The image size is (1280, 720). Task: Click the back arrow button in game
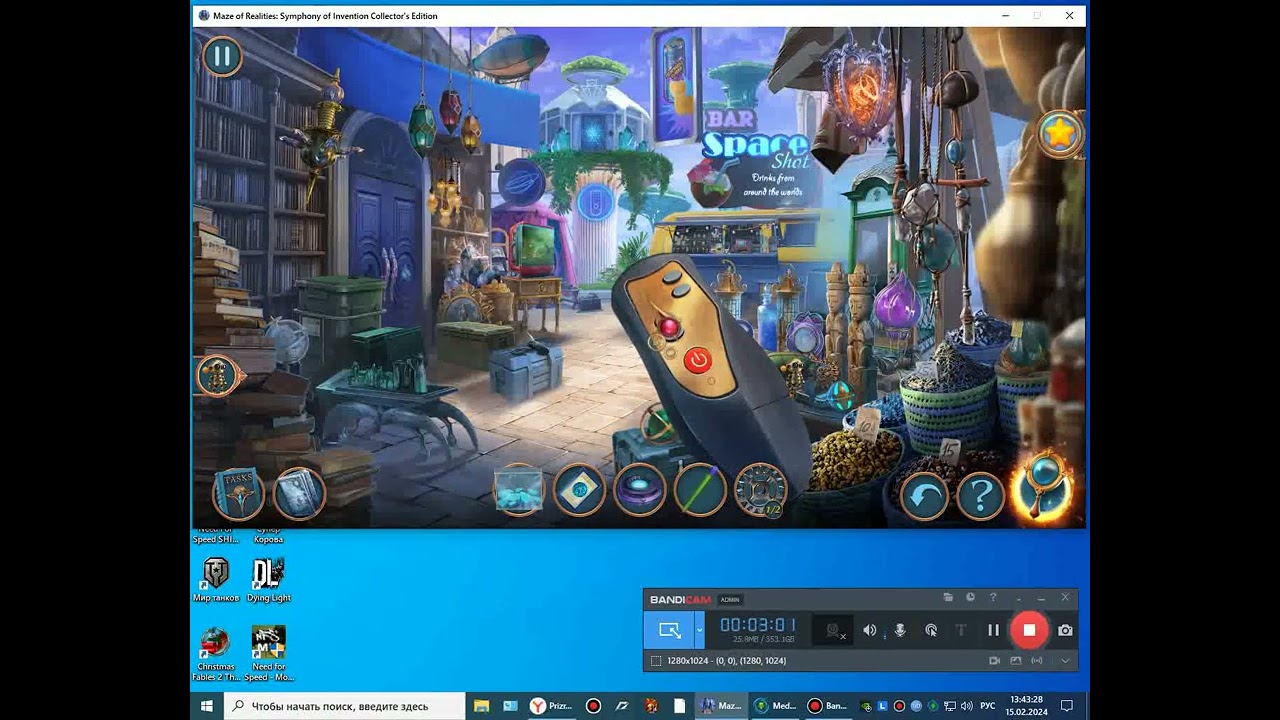(923, 495)
